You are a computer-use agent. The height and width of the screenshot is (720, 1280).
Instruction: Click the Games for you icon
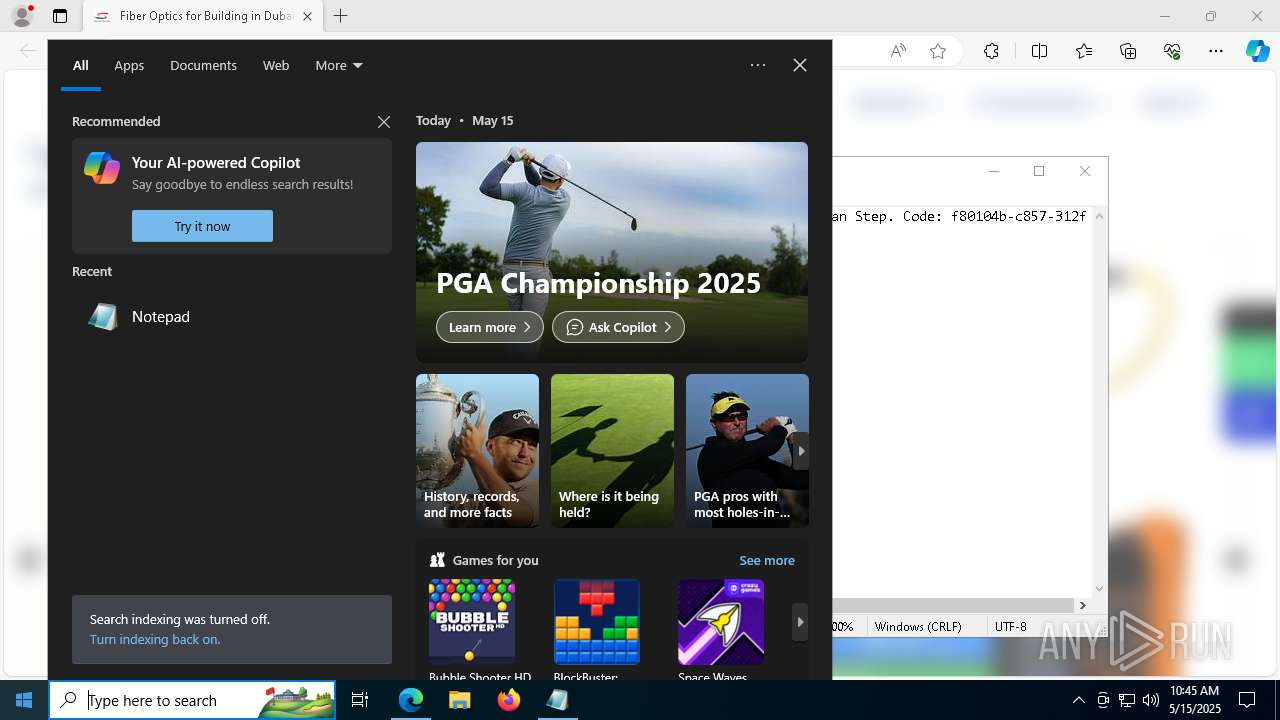pyautogui.click(x=437, y=560)
